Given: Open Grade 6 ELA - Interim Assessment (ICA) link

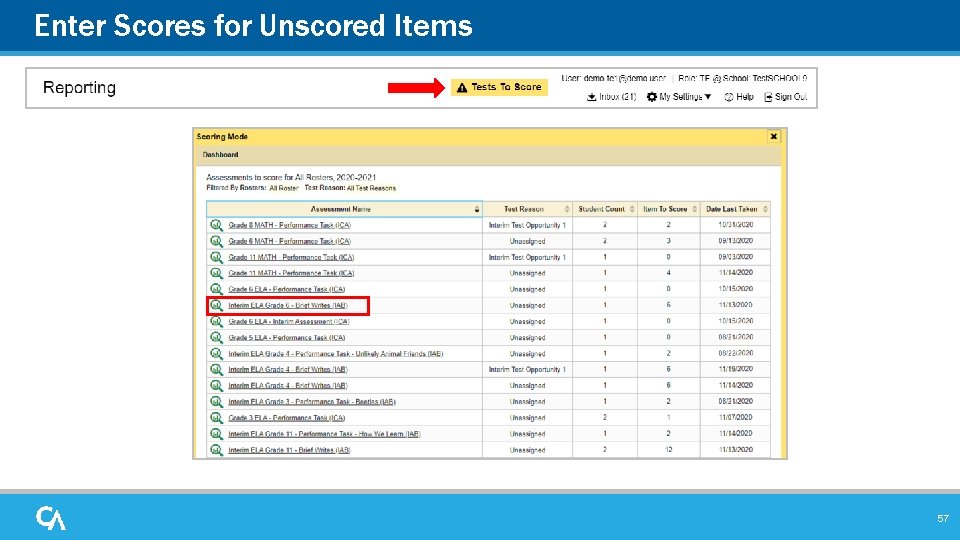Looking at the screenshot, I should pos(289,321).
